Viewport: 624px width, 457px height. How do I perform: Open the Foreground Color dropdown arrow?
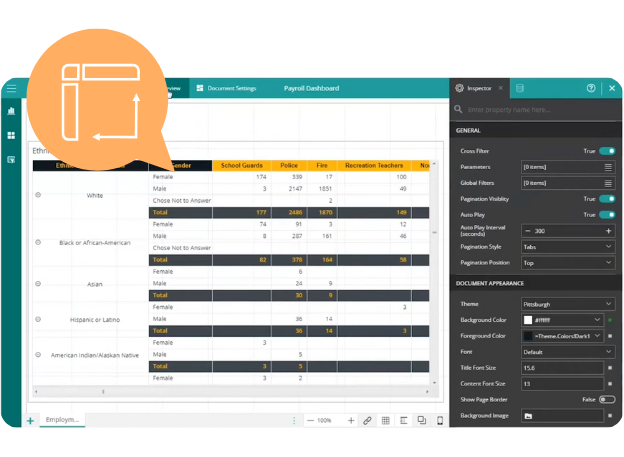tap(597, 336)
